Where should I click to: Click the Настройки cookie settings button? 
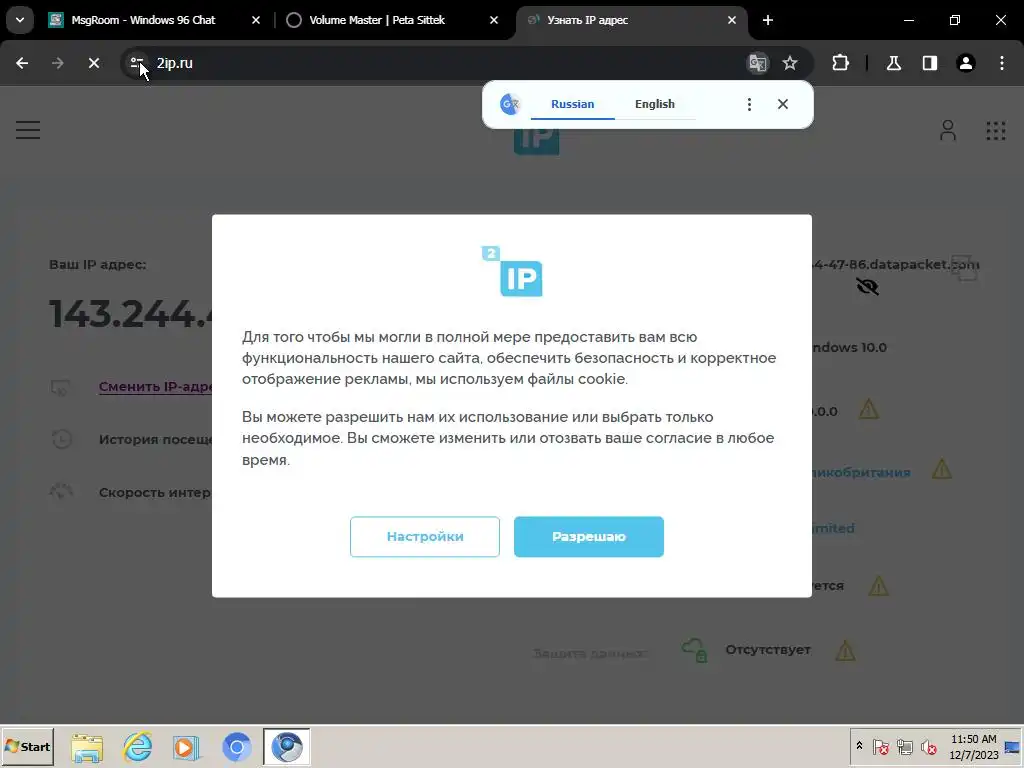pos(424,537)
